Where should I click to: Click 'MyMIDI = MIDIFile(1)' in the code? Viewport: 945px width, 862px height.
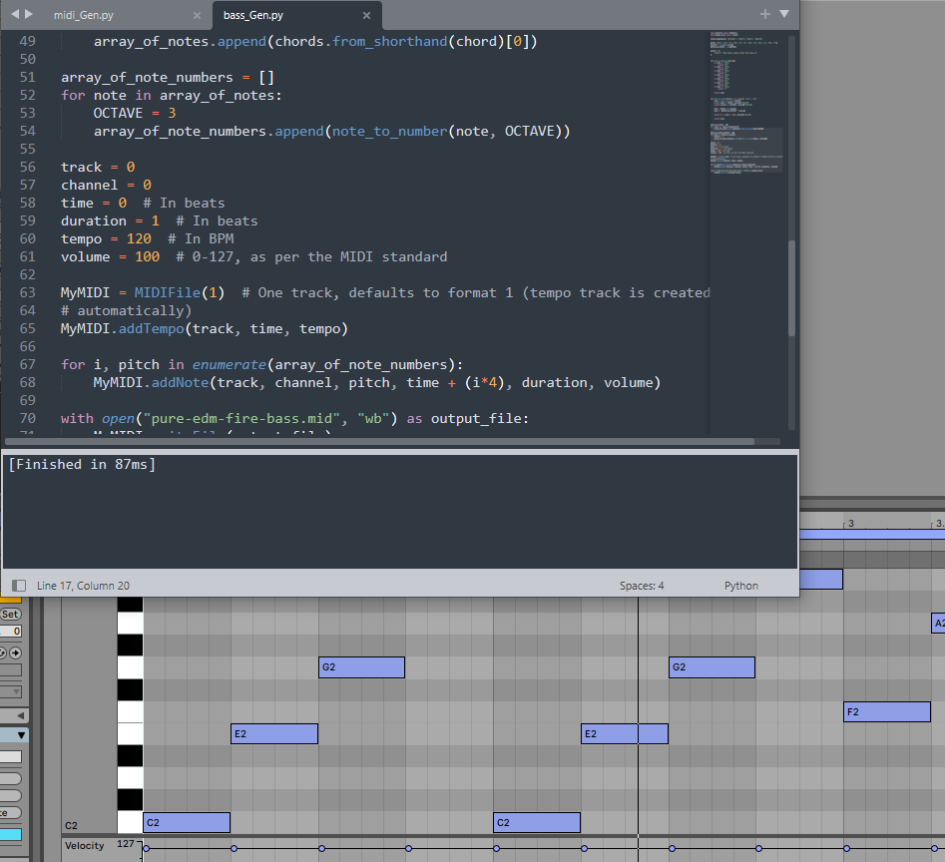click(143, 293)
